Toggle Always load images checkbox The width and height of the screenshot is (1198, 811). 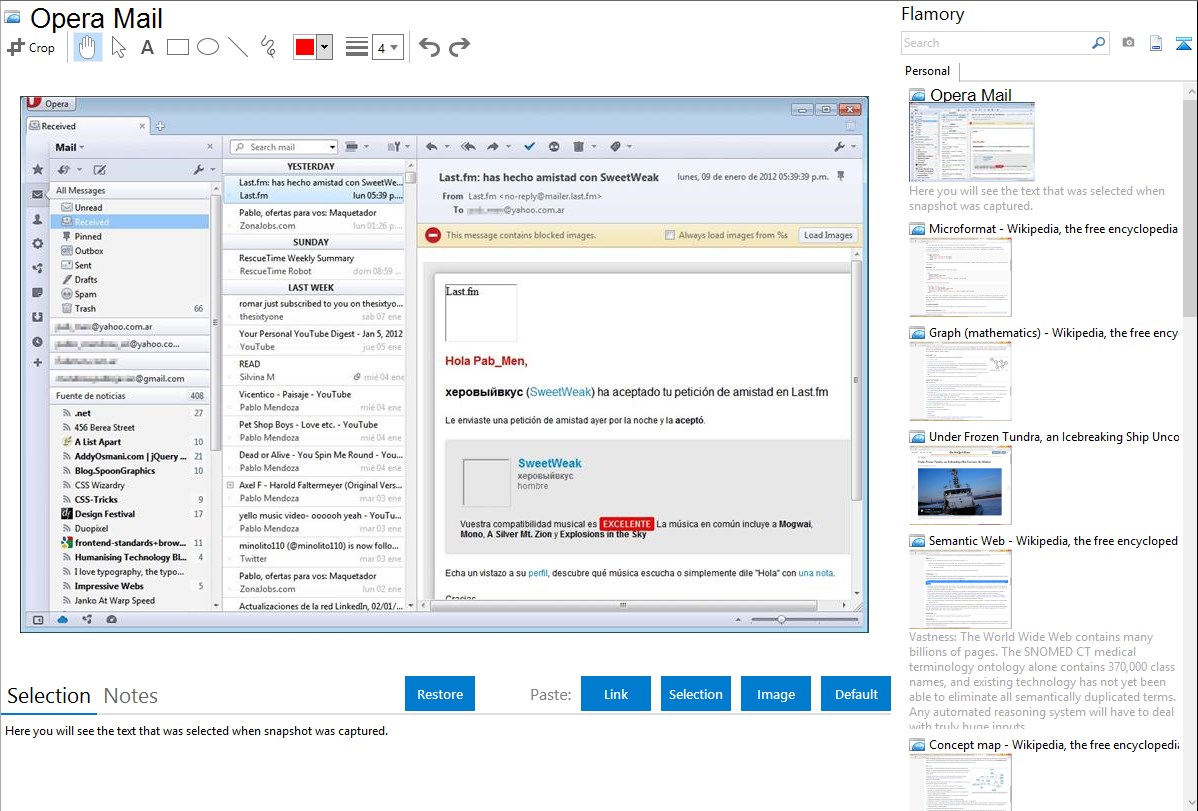670,235
